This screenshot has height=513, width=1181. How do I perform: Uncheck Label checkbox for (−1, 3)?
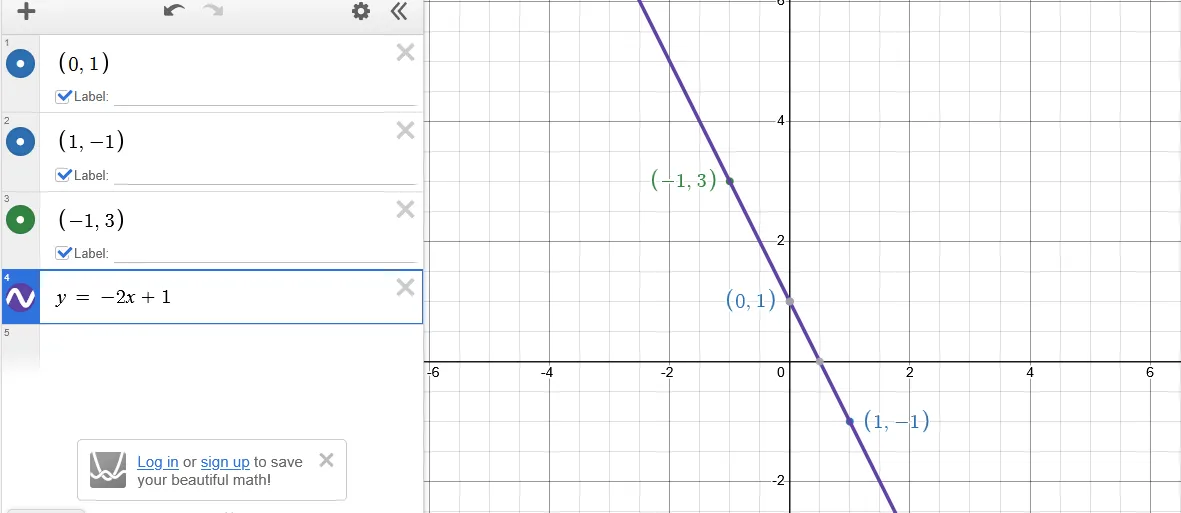(x=63, y=252)
